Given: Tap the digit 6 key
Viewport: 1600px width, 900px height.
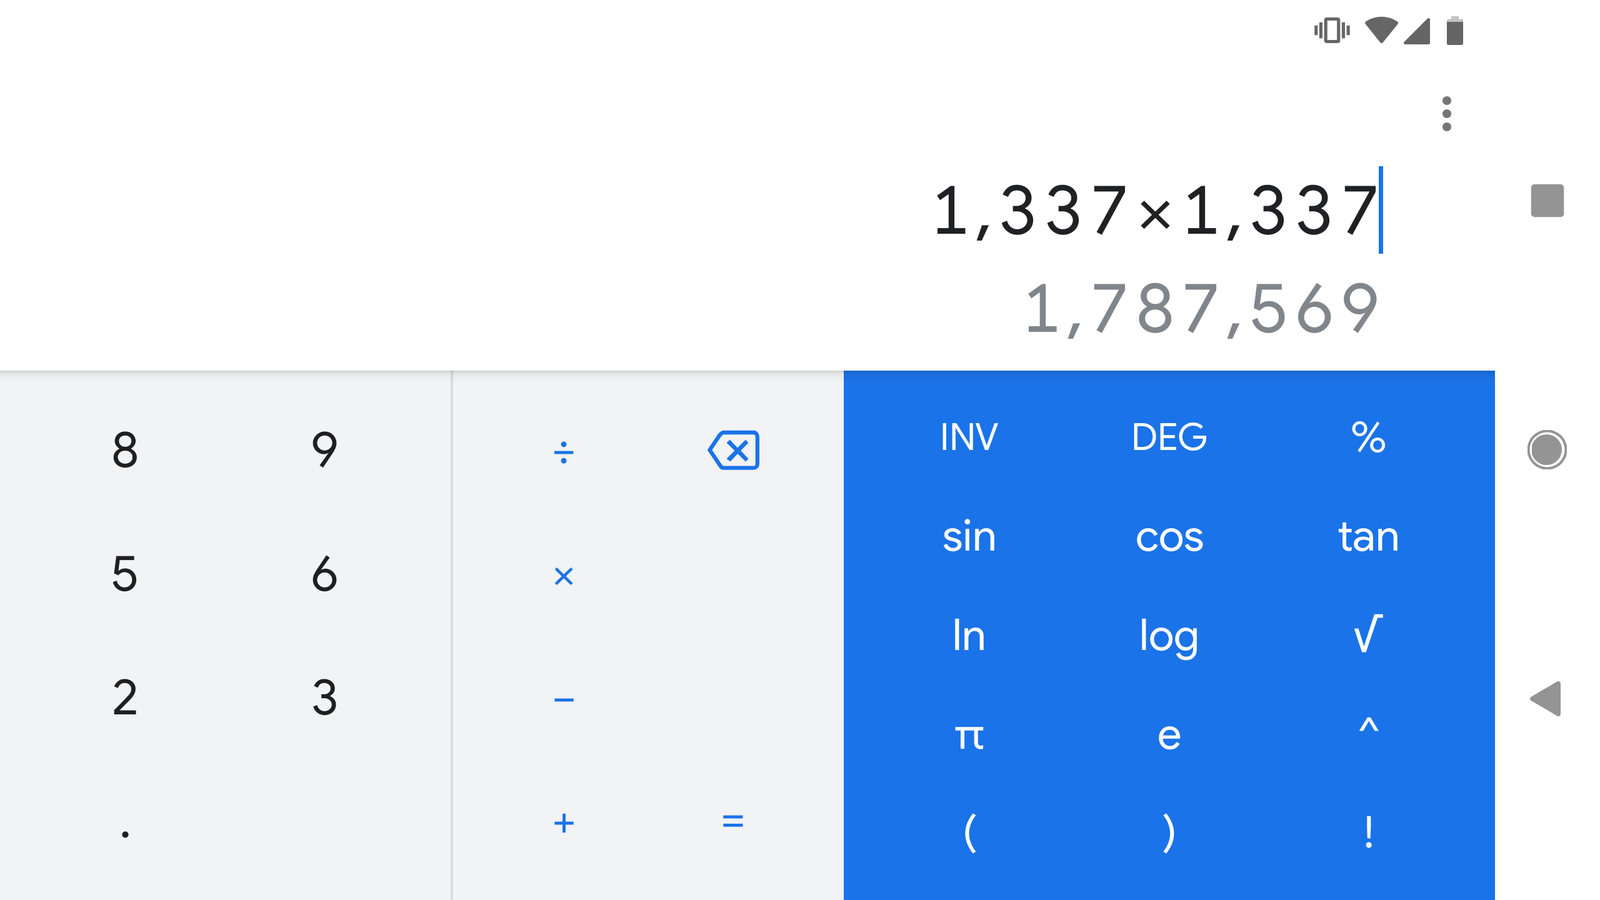Looking at the screenshot, I should click(324, 574).
